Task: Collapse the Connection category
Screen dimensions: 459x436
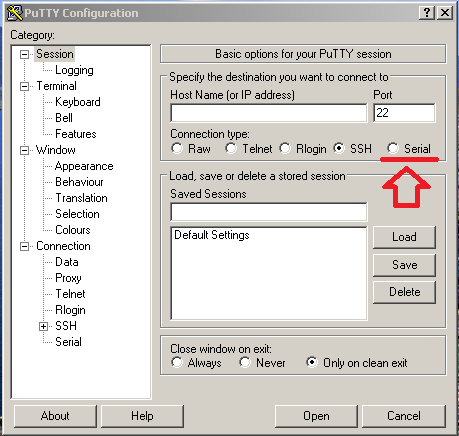Action: [24, 246]
